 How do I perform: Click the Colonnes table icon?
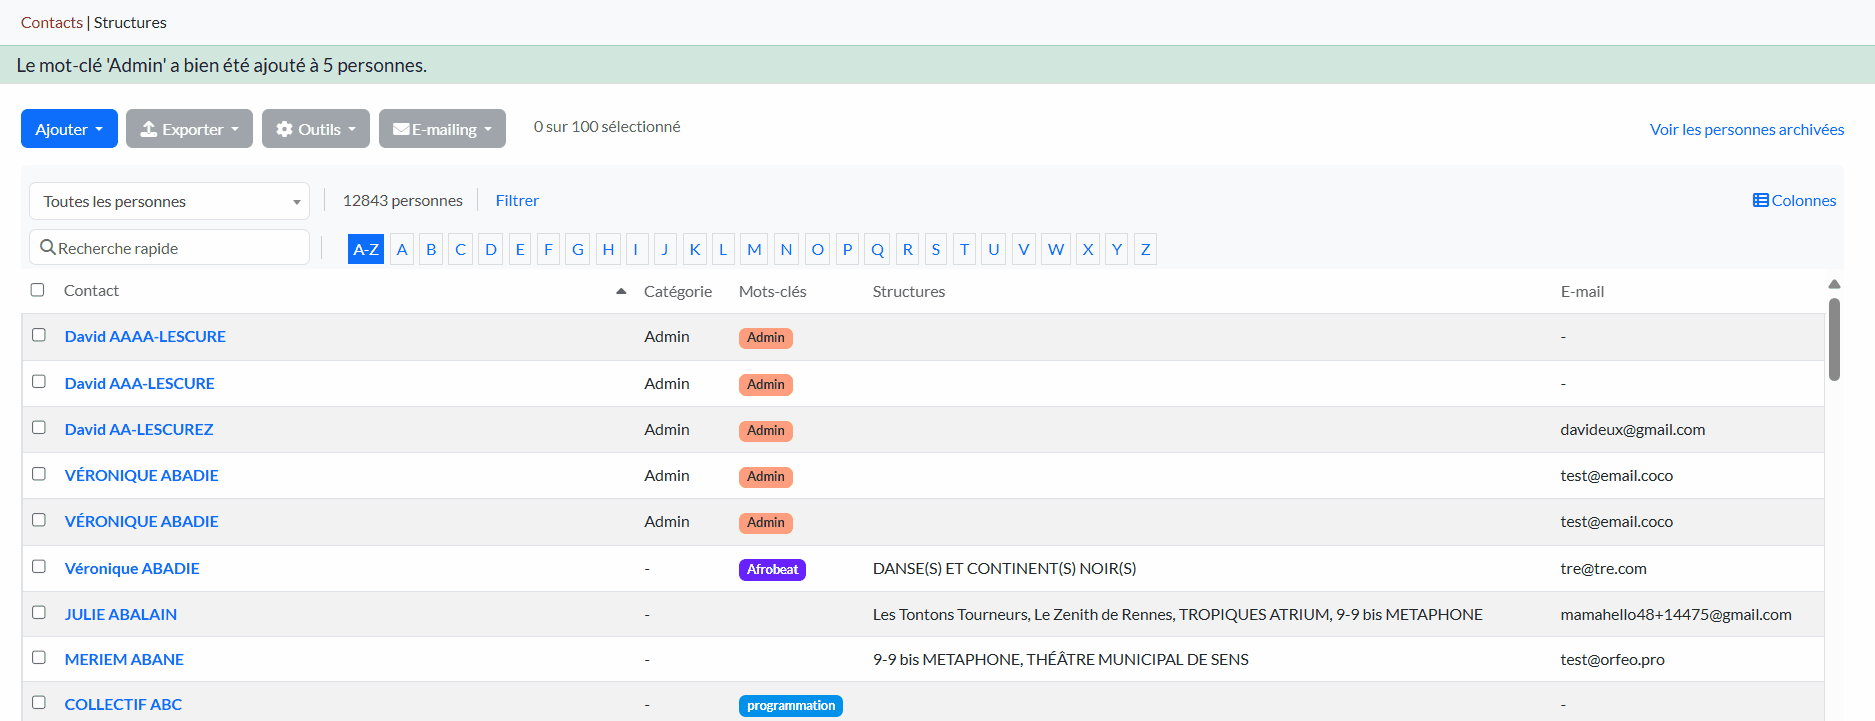point(1760,201)
